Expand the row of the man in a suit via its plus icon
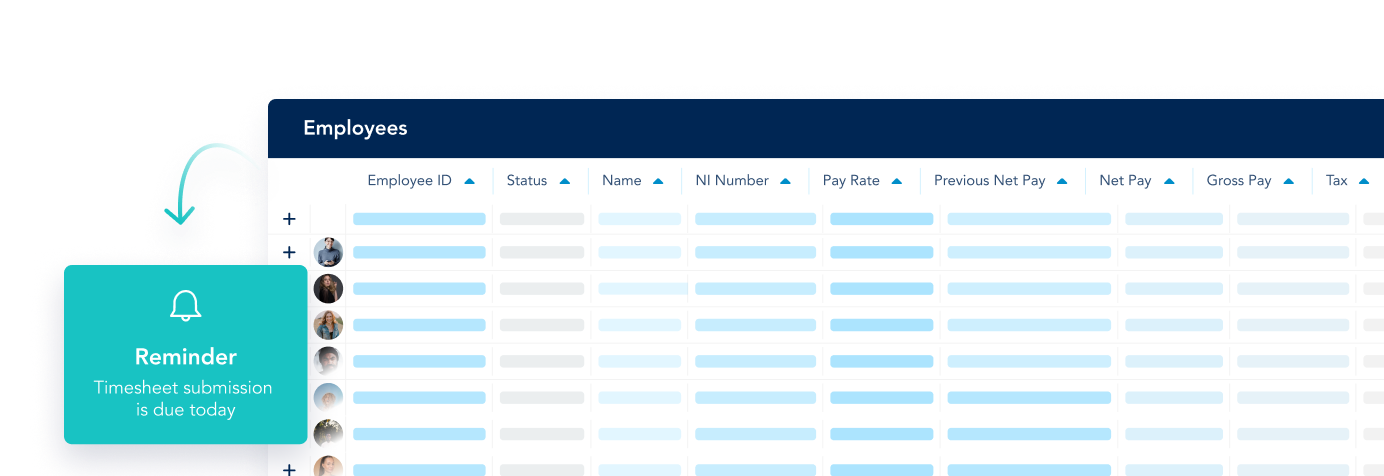This screenshot has width=1384, height=476. 290,252
